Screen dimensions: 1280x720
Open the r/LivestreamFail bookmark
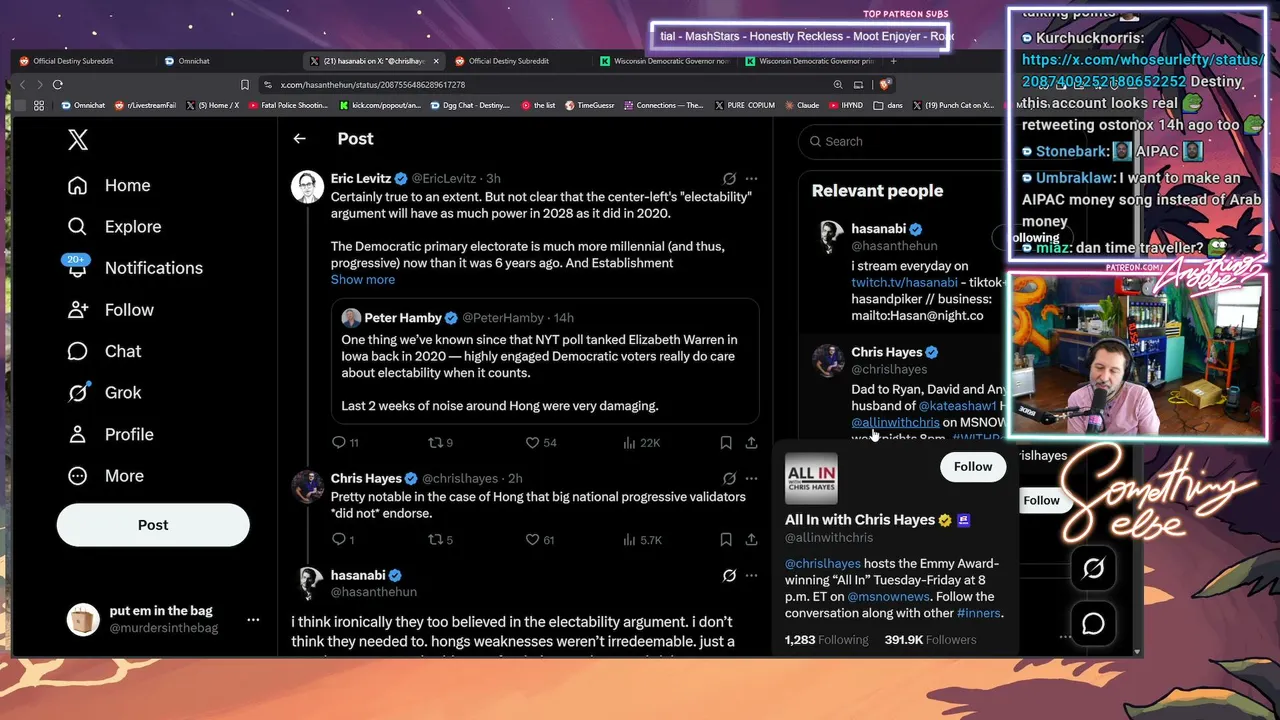coord(145,105)
